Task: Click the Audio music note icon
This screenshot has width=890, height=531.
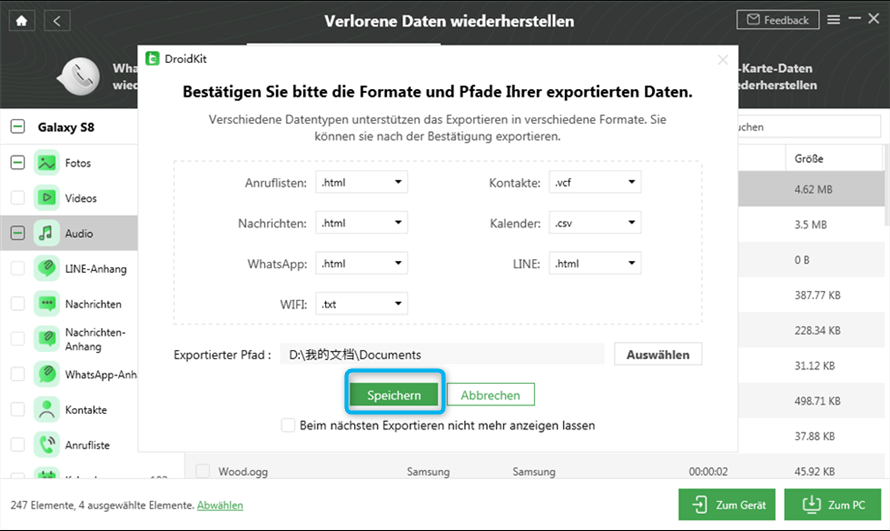Action: point(47,233)
